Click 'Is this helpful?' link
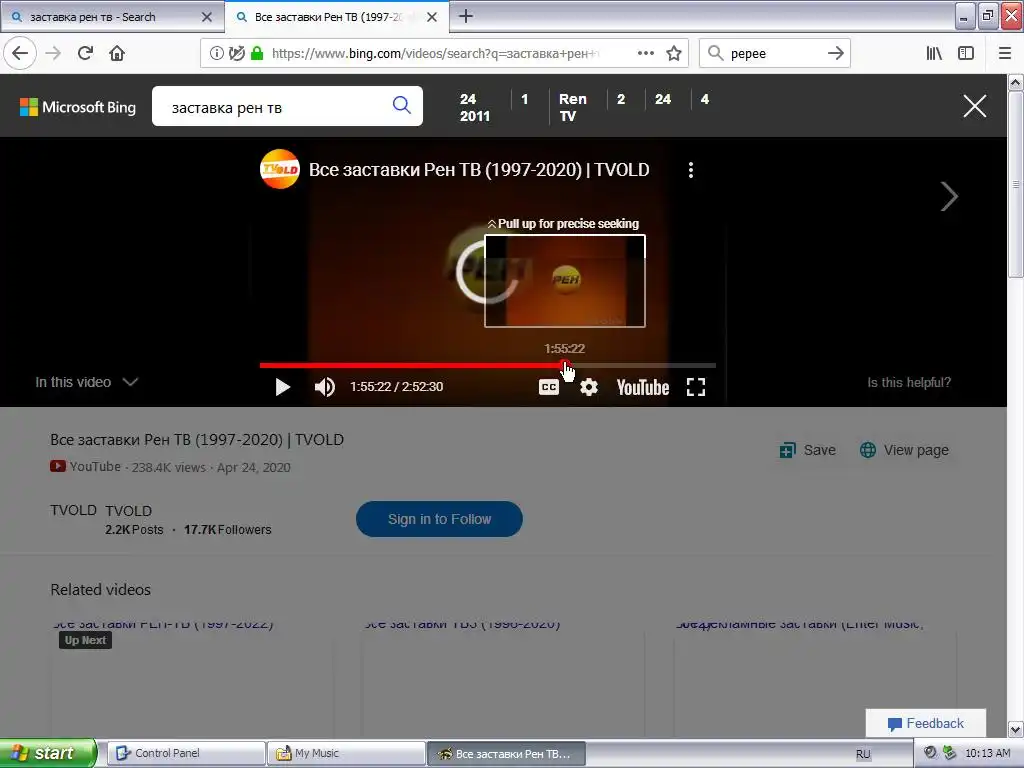The image size is (1024, 768). (x=908, y=383)
